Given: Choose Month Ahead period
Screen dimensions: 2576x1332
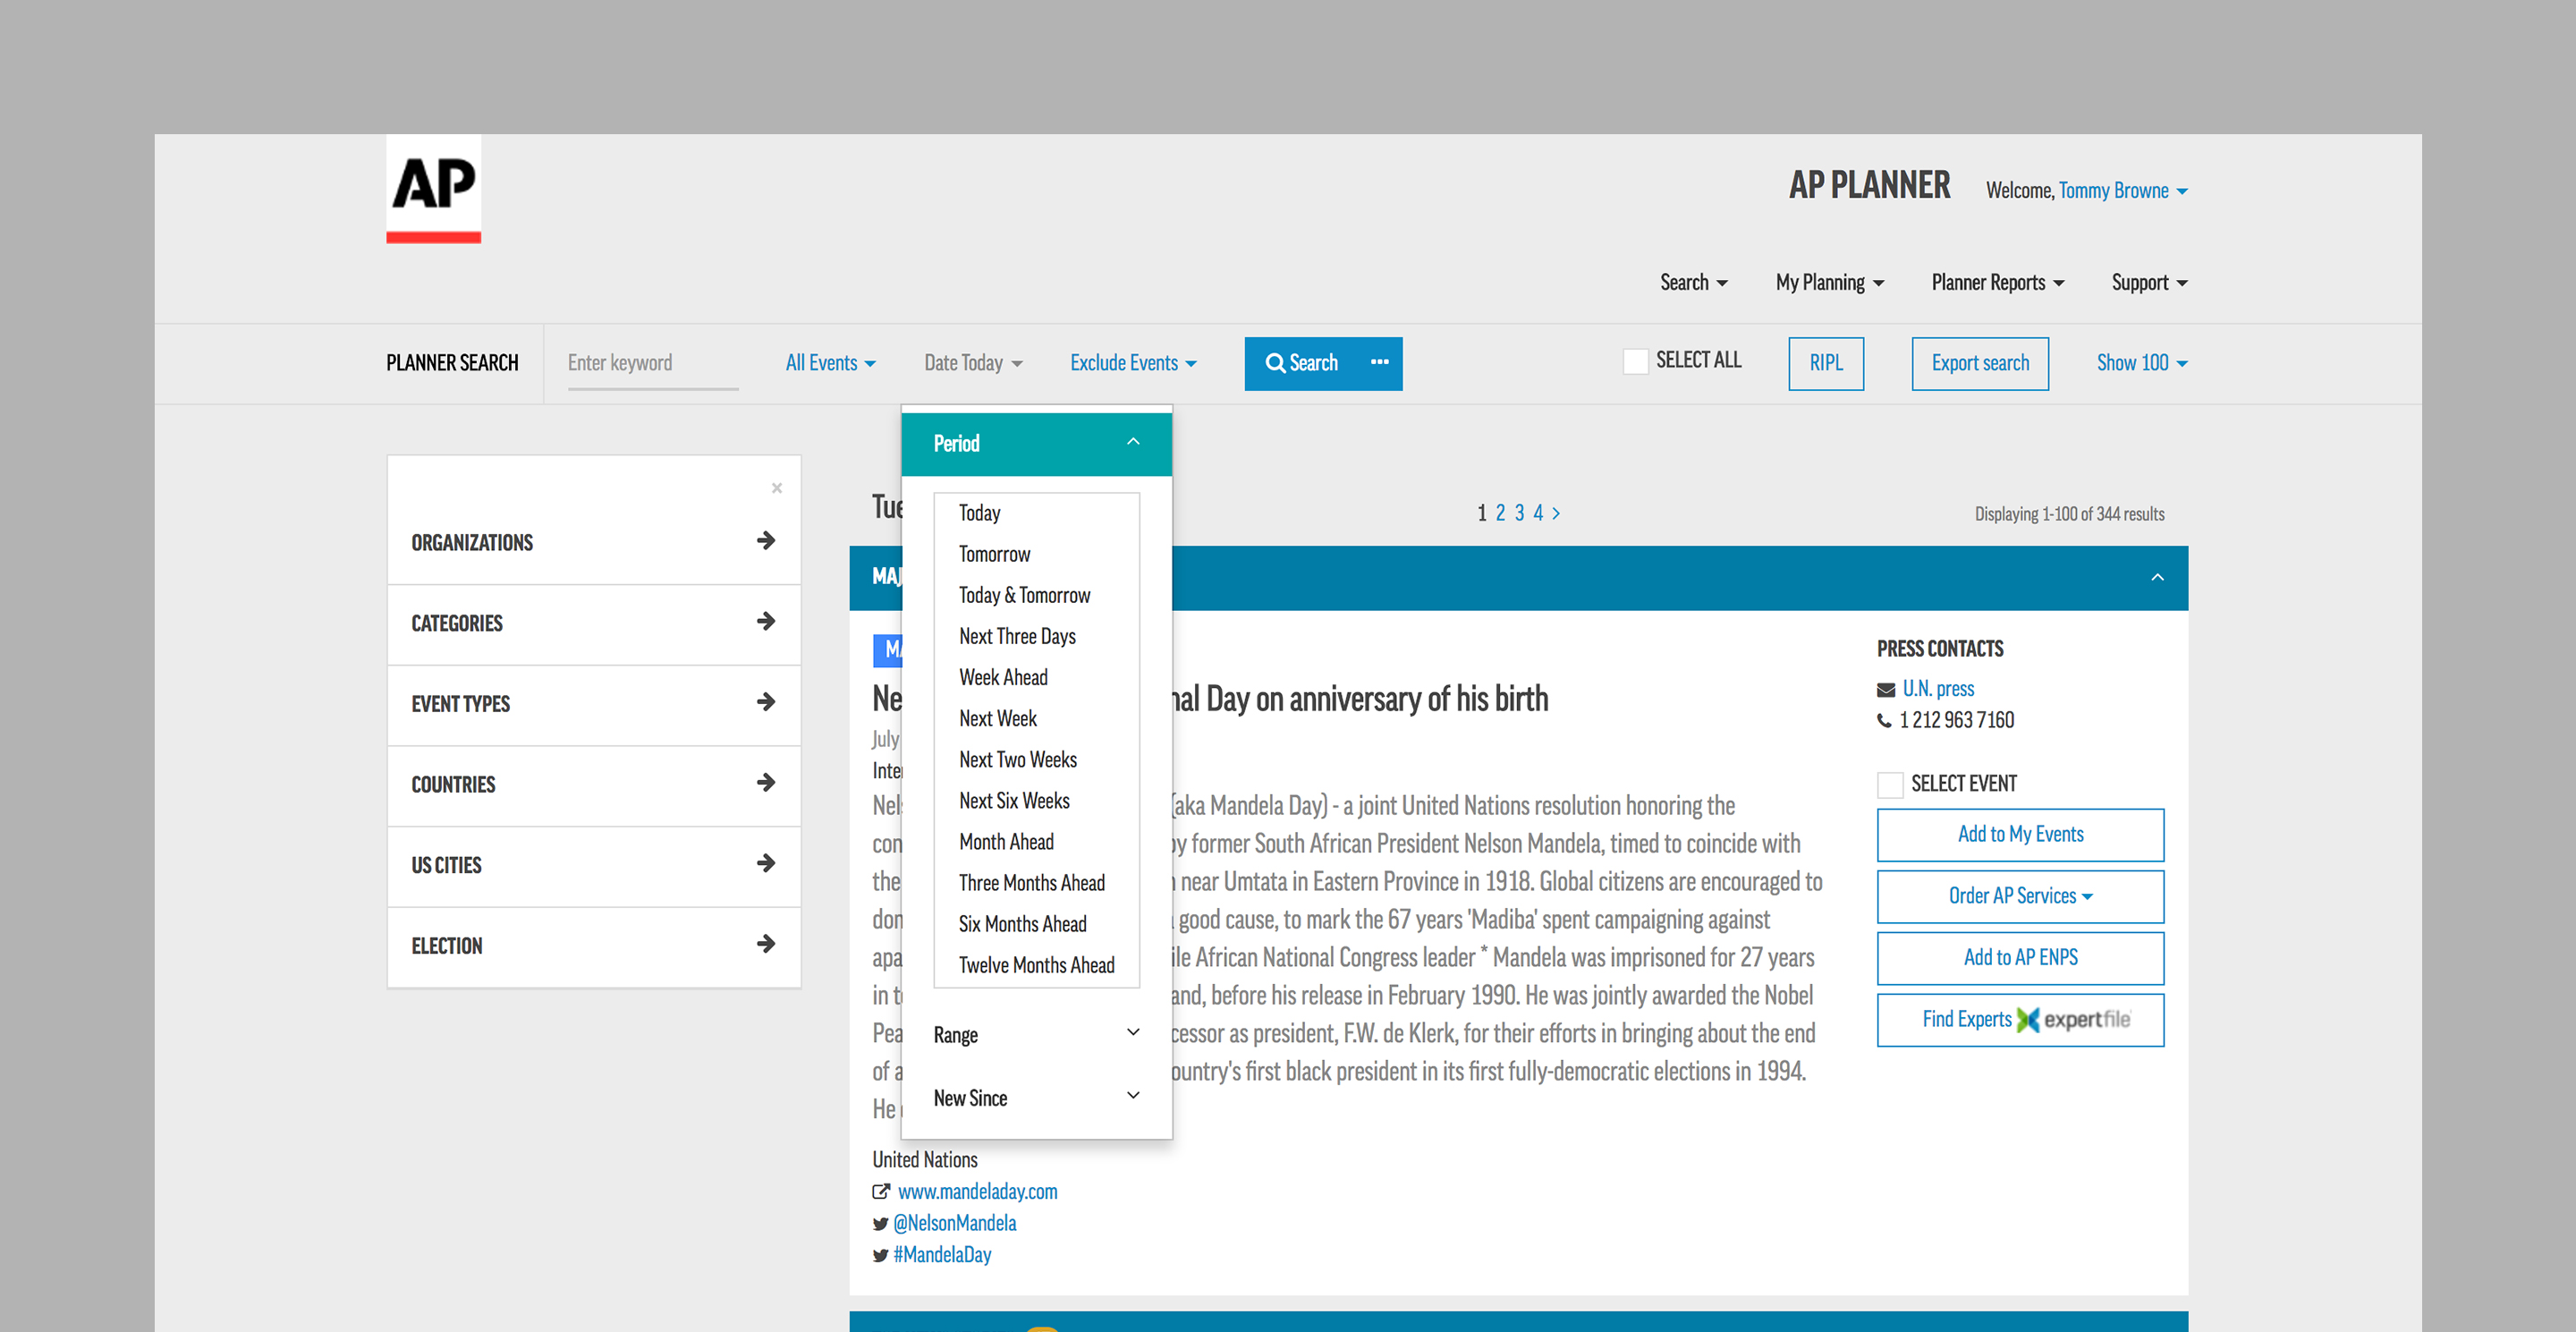Looking at the screenshot, I should point(1006,841).
